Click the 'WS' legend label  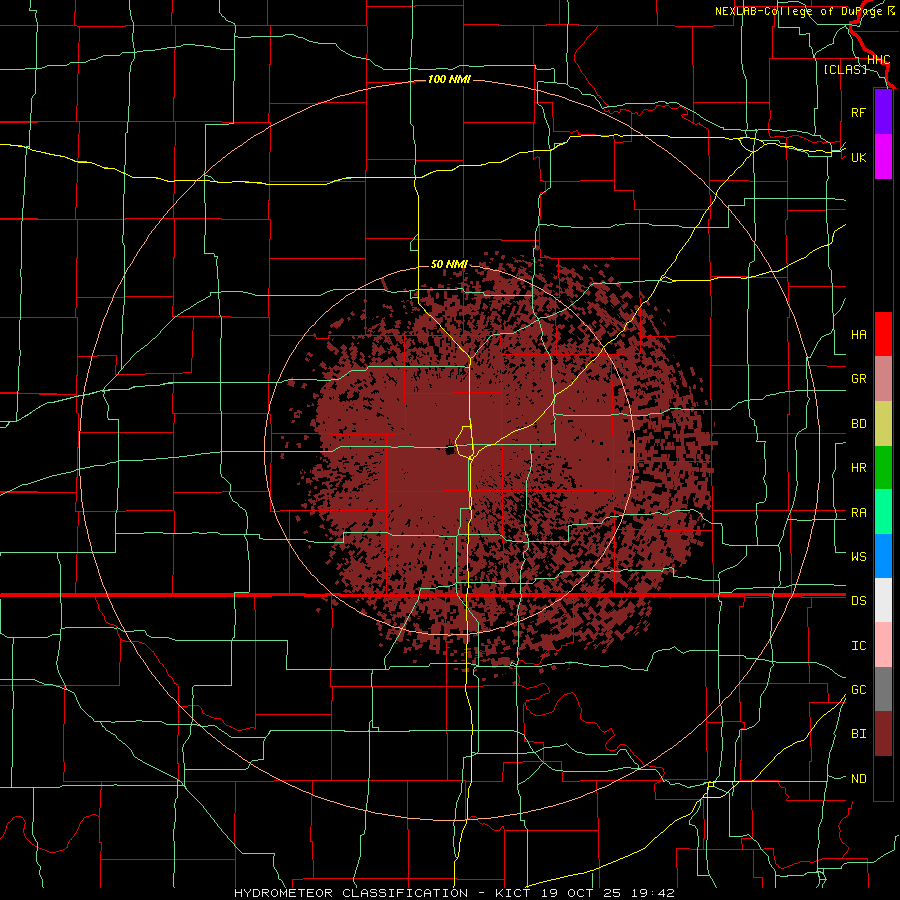[x=859, y=557]
